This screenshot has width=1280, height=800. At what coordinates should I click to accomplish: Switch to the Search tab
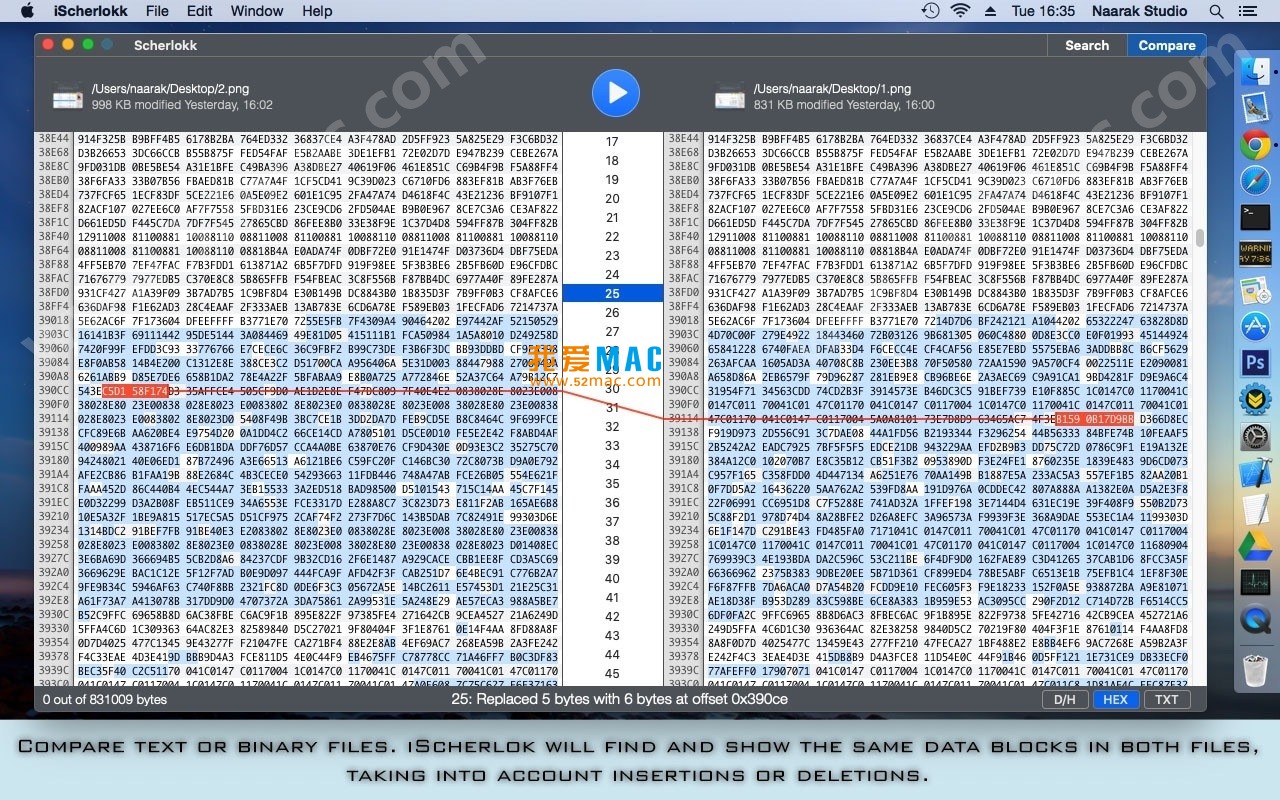coord(1087,45)
